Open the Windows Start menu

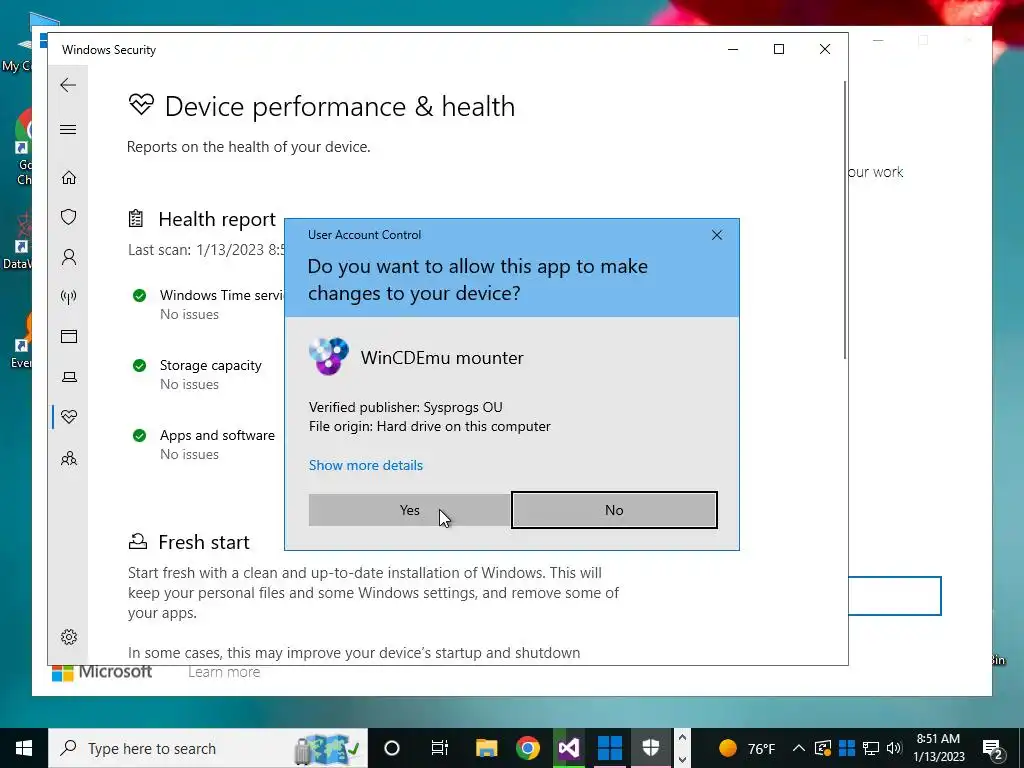24,748
